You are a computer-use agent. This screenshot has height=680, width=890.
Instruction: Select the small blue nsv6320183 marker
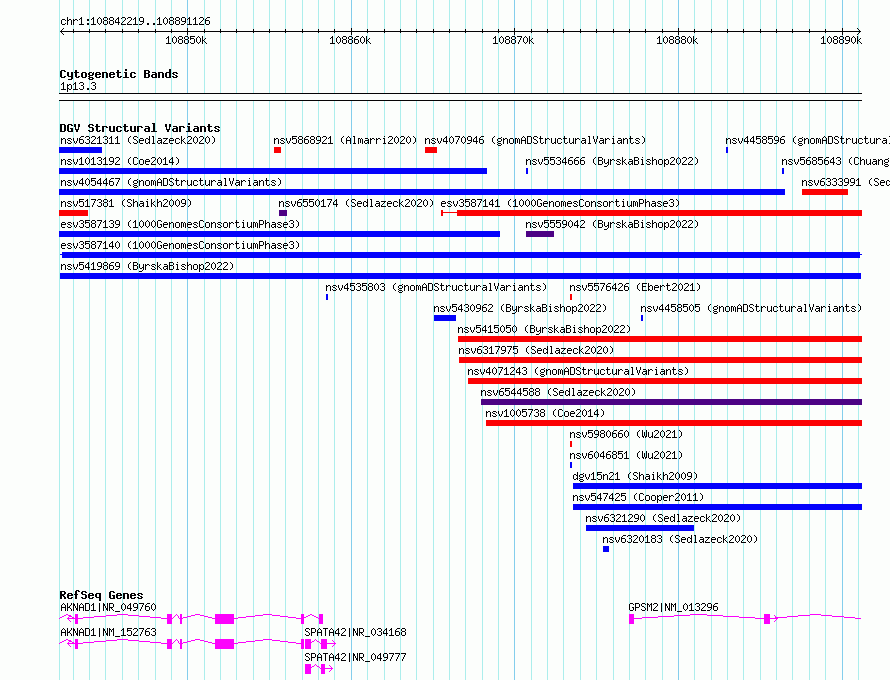pos(606,549)
